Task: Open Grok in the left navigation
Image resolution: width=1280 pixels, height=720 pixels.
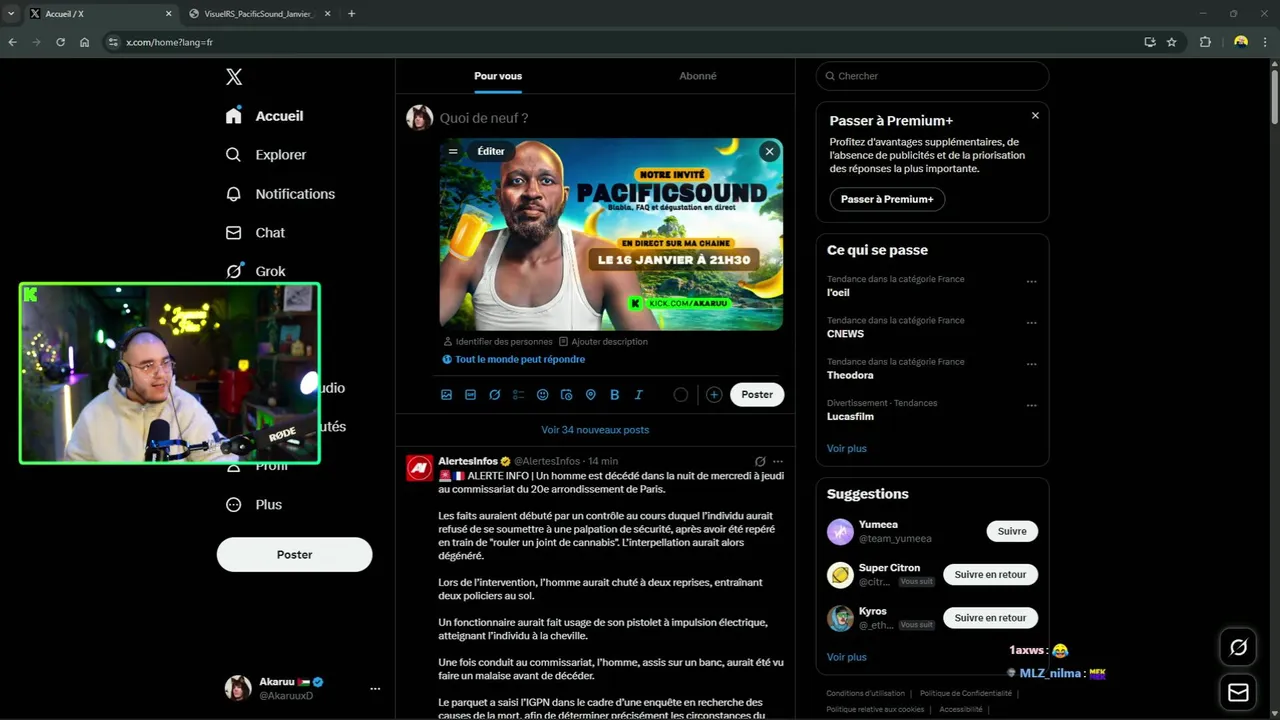Action: [x=255, y=271]
